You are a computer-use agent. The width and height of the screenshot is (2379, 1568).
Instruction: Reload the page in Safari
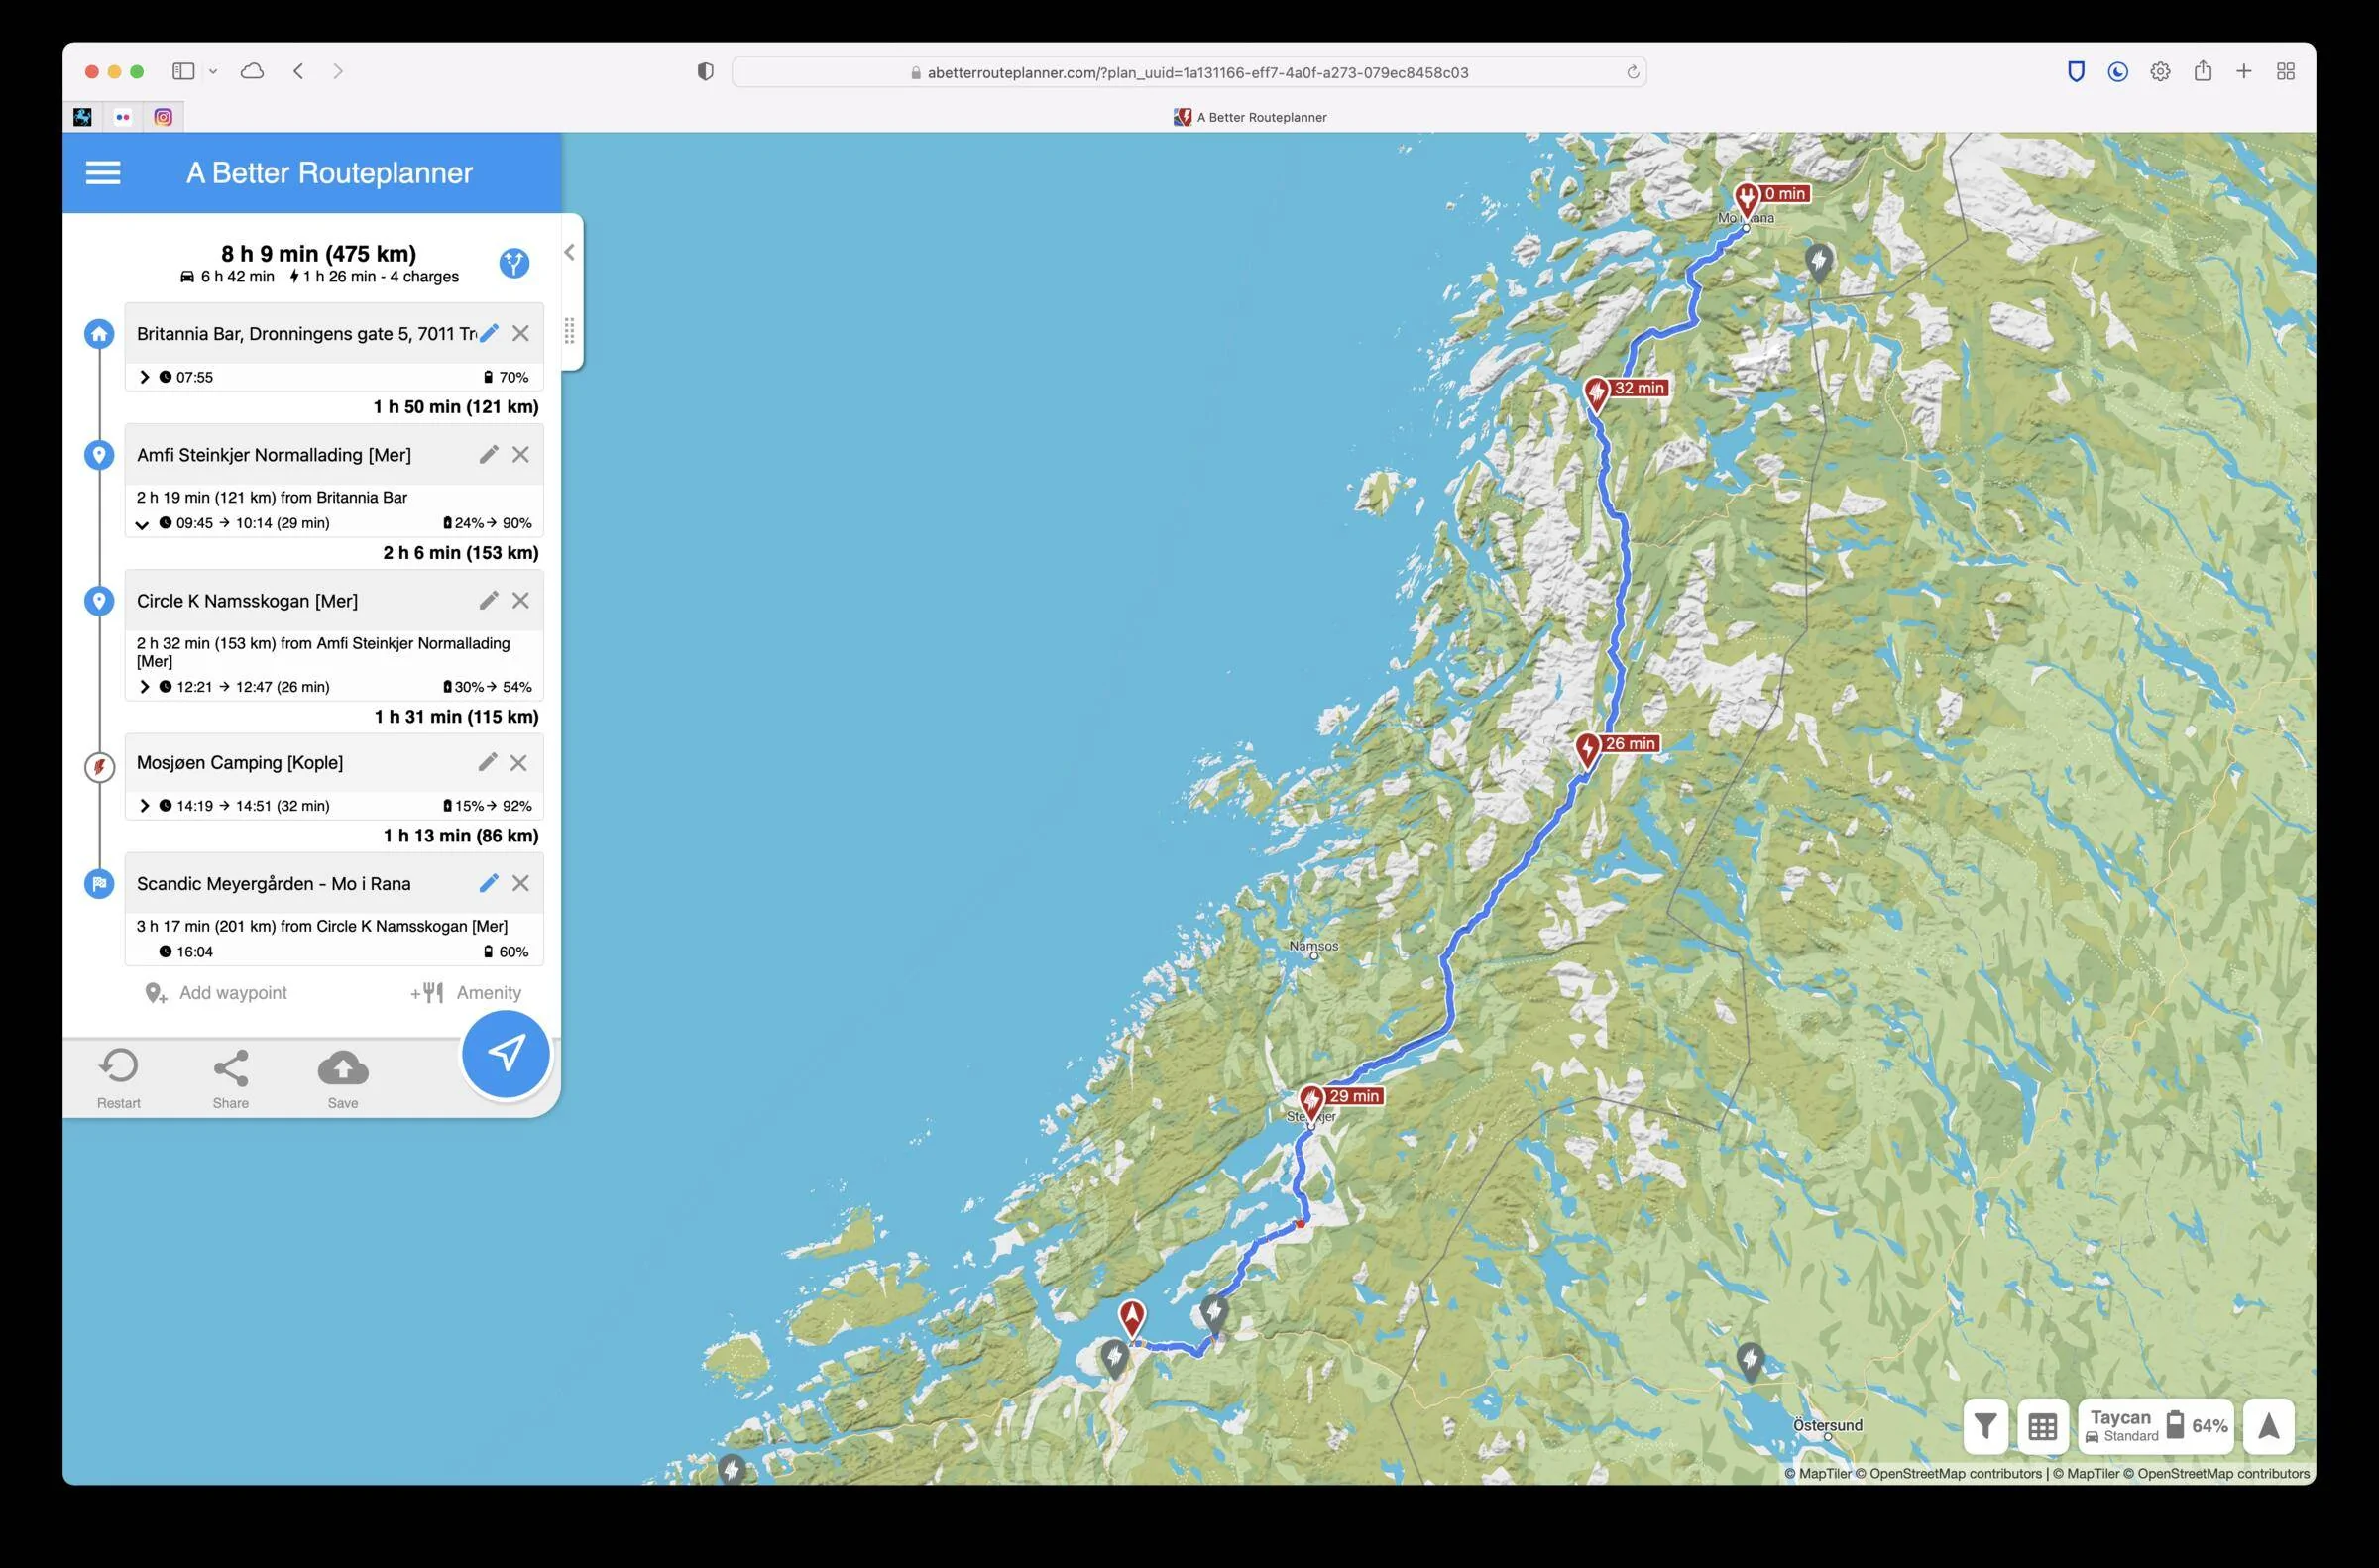[x=1632, y=72]
